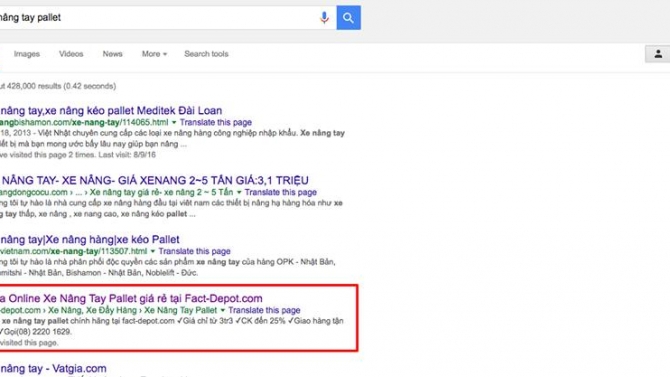670x377 pixels.
Task: Translate the Fact-Depot result page
Action: click(x=264, y=310)
